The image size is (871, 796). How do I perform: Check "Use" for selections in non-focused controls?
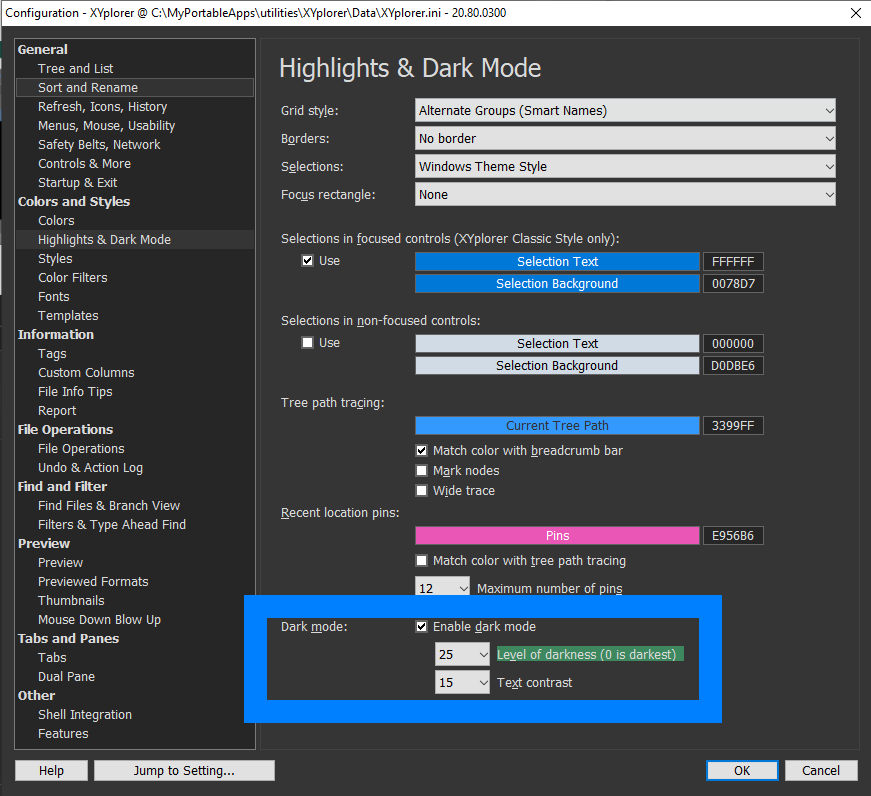(x=308, y=342)
